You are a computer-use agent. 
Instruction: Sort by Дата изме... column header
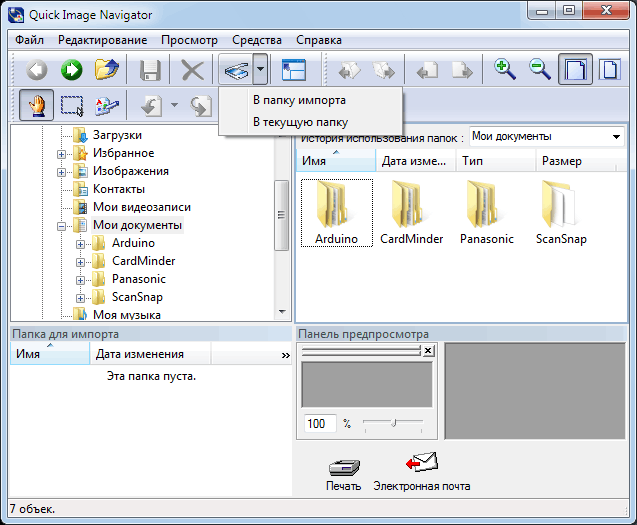[416, 161]
